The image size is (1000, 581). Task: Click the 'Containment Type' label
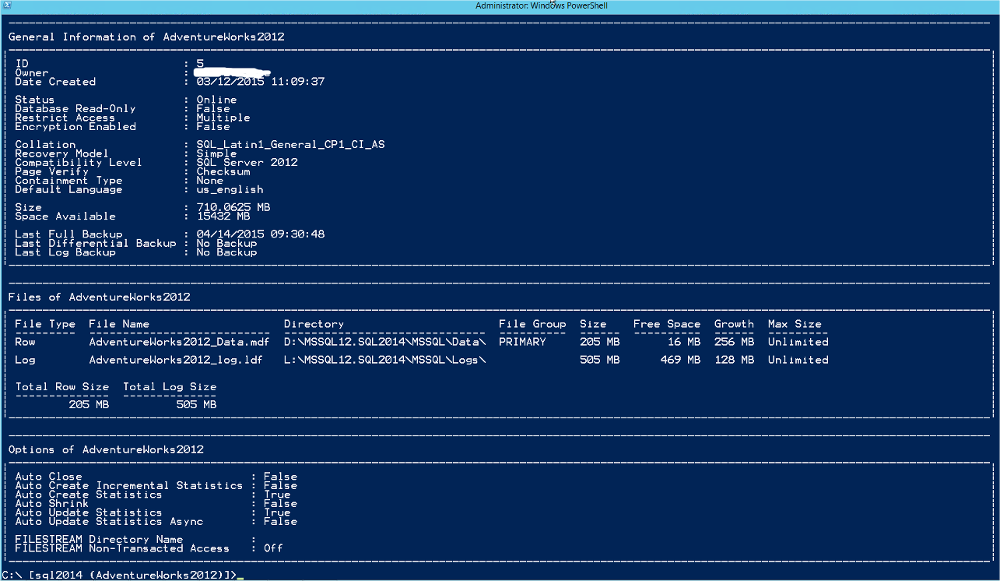point(69,180)
